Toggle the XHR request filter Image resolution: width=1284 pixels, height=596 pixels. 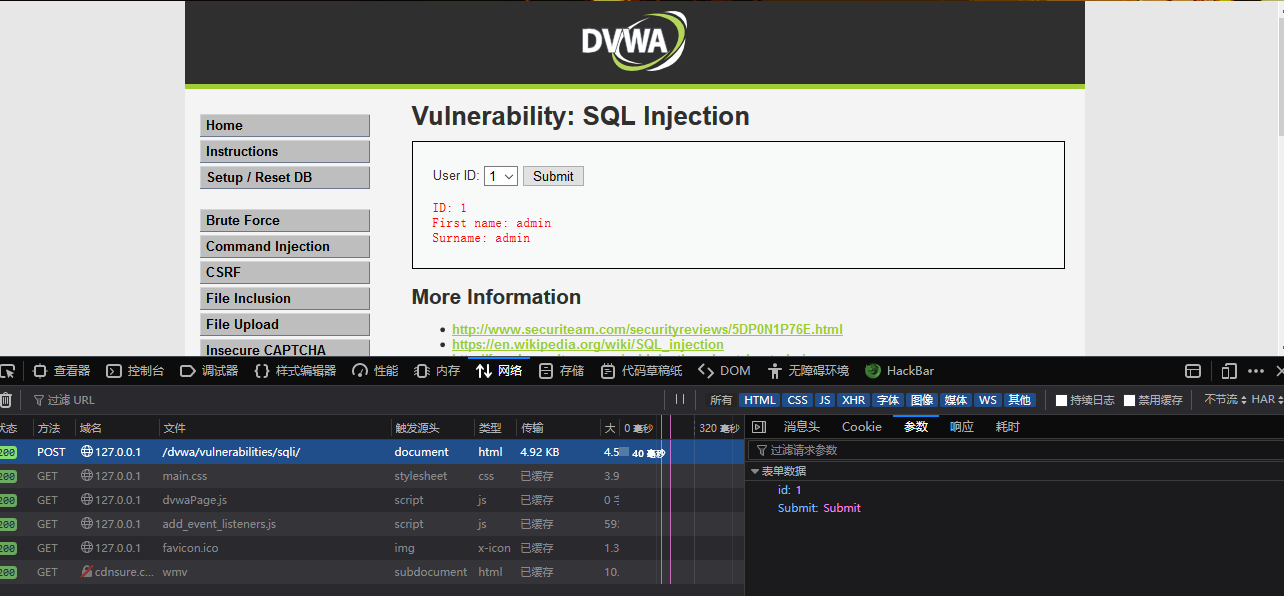coord(853,400)
